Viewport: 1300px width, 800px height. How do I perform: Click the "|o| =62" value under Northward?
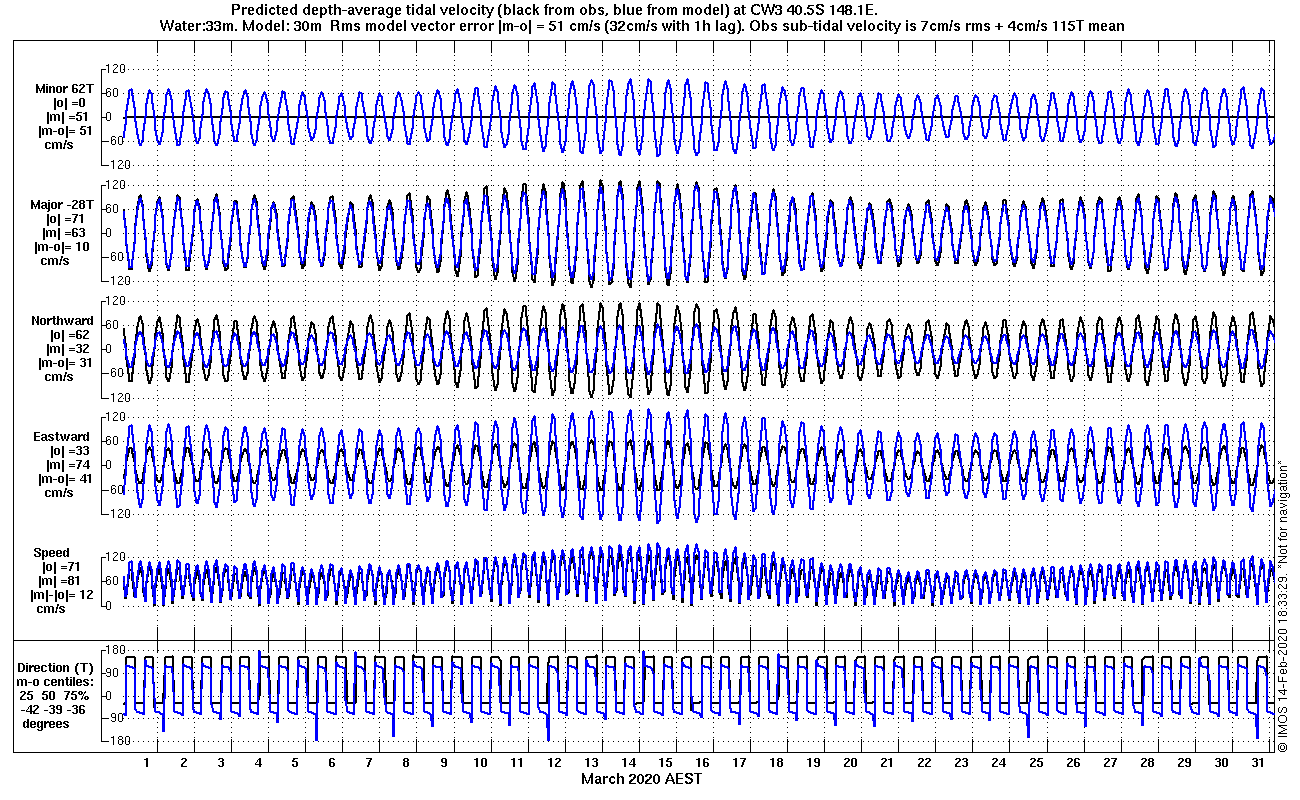click(69, 335)
